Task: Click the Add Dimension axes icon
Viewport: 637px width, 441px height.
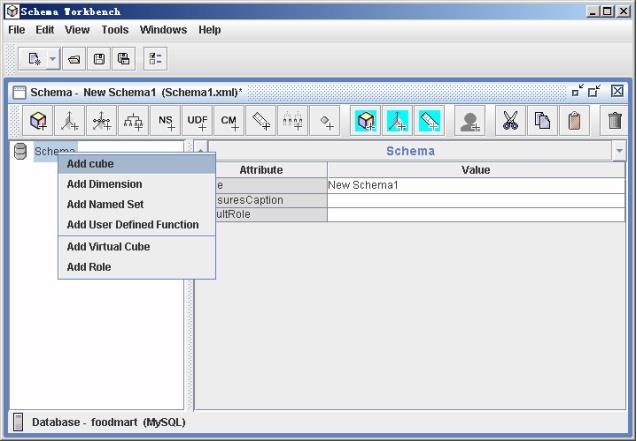Action: click(x=69, y=121)
